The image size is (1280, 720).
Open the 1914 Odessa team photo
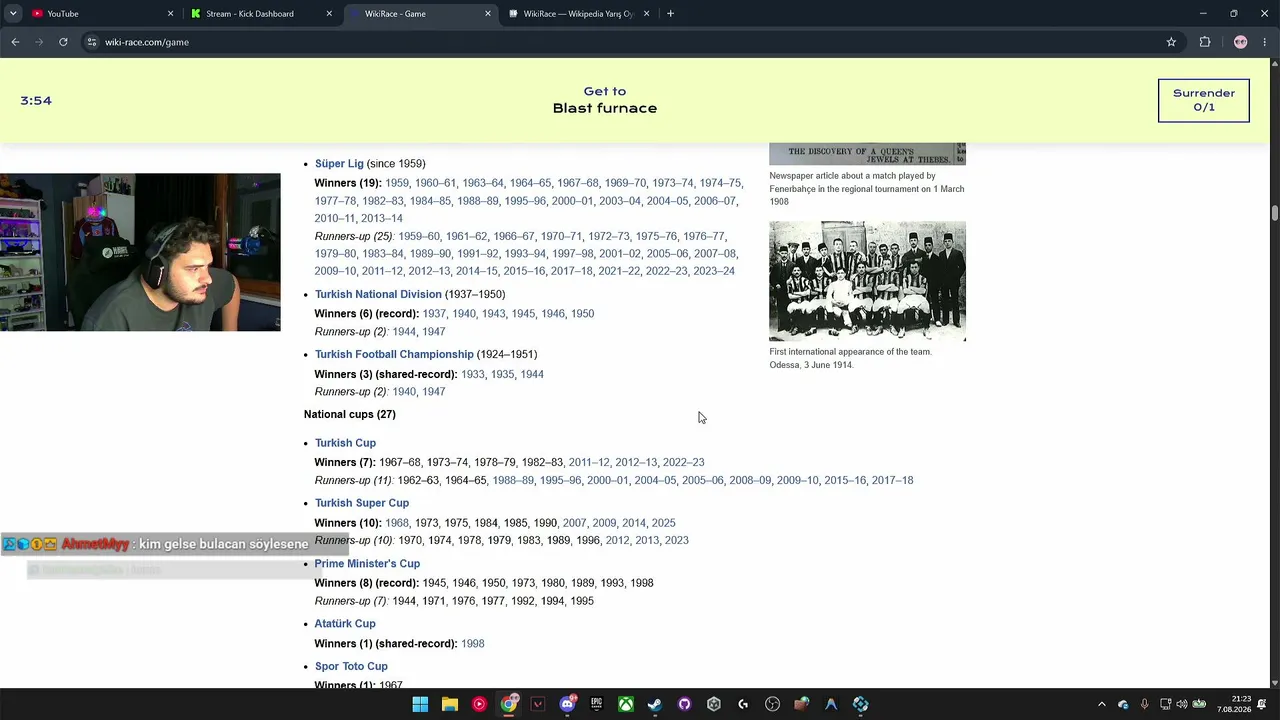coord(867,281)
